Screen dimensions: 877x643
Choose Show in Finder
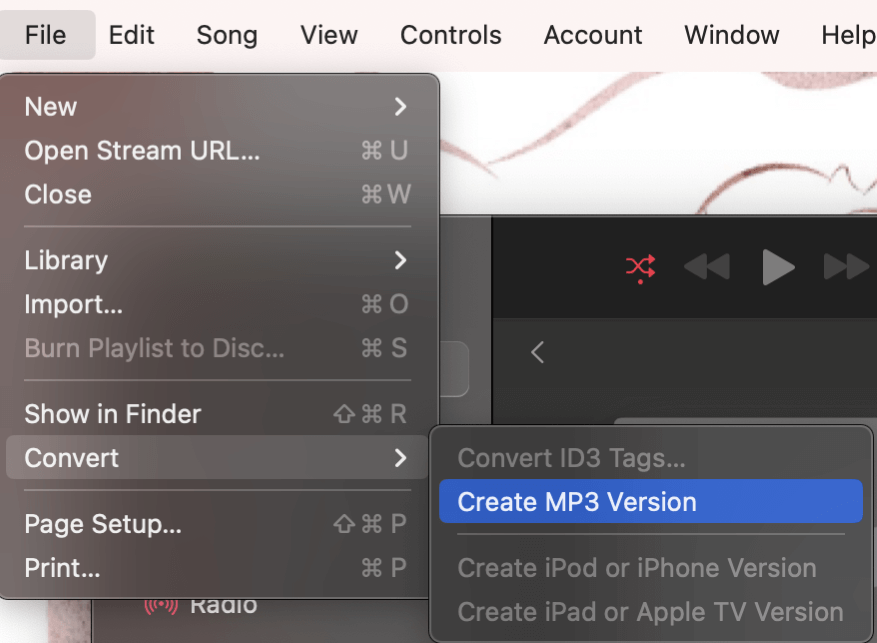point(113,414)
